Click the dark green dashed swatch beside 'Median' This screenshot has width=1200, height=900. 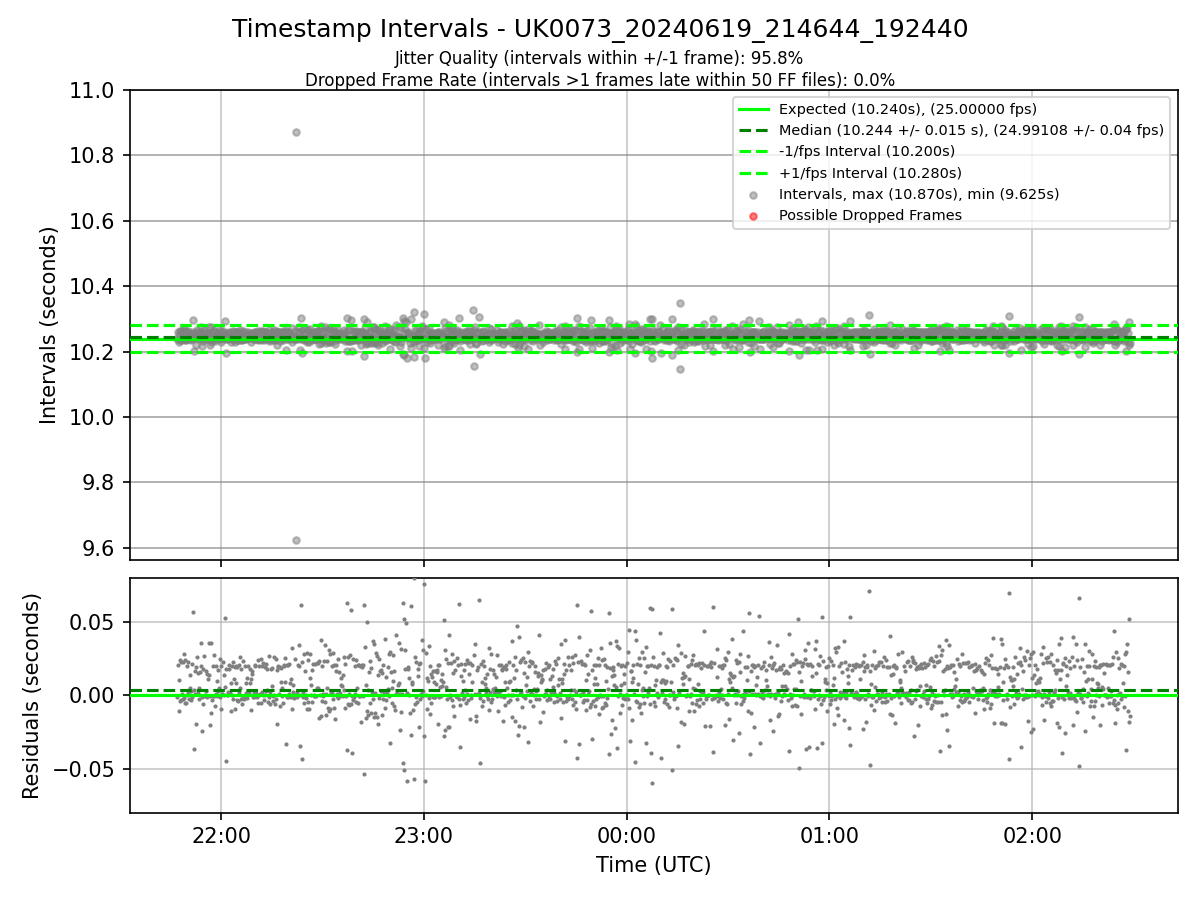(754, 130)
